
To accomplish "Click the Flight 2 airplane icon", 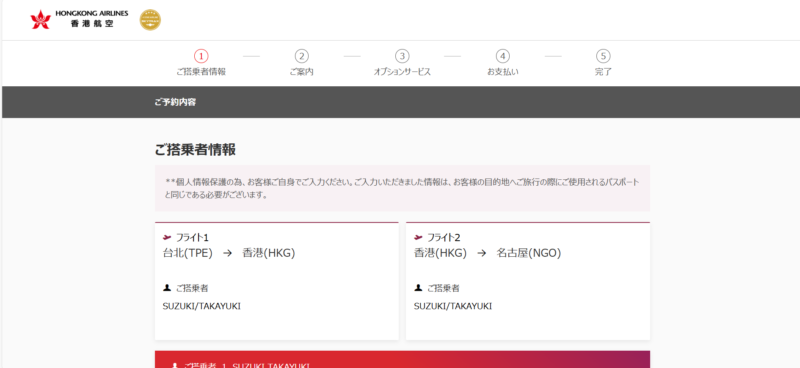I will point(418,237).
